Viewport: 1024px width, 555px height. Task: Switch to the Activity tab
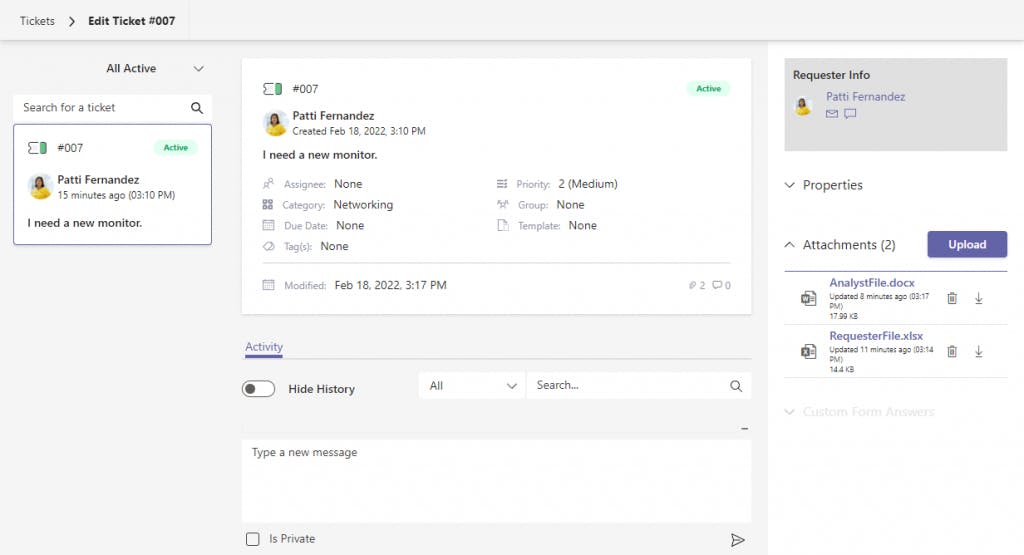coord(264,347)
